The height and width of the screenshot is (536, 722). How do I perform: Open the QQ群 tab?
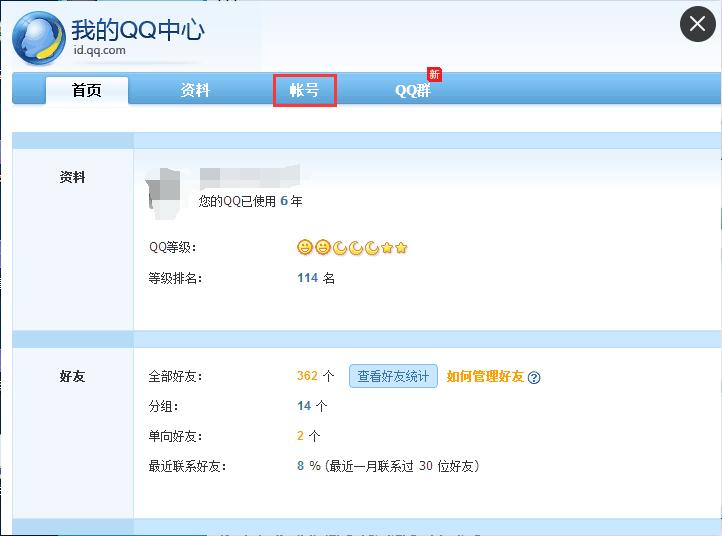413,90
